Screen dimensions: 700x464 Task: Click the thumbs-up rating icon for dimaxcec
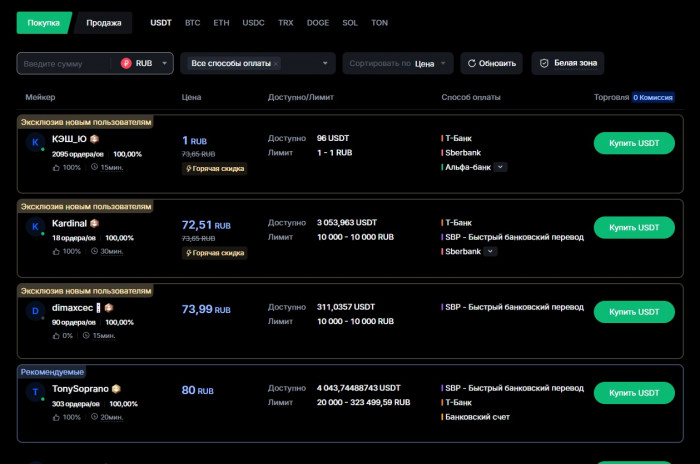click(56, 335)
